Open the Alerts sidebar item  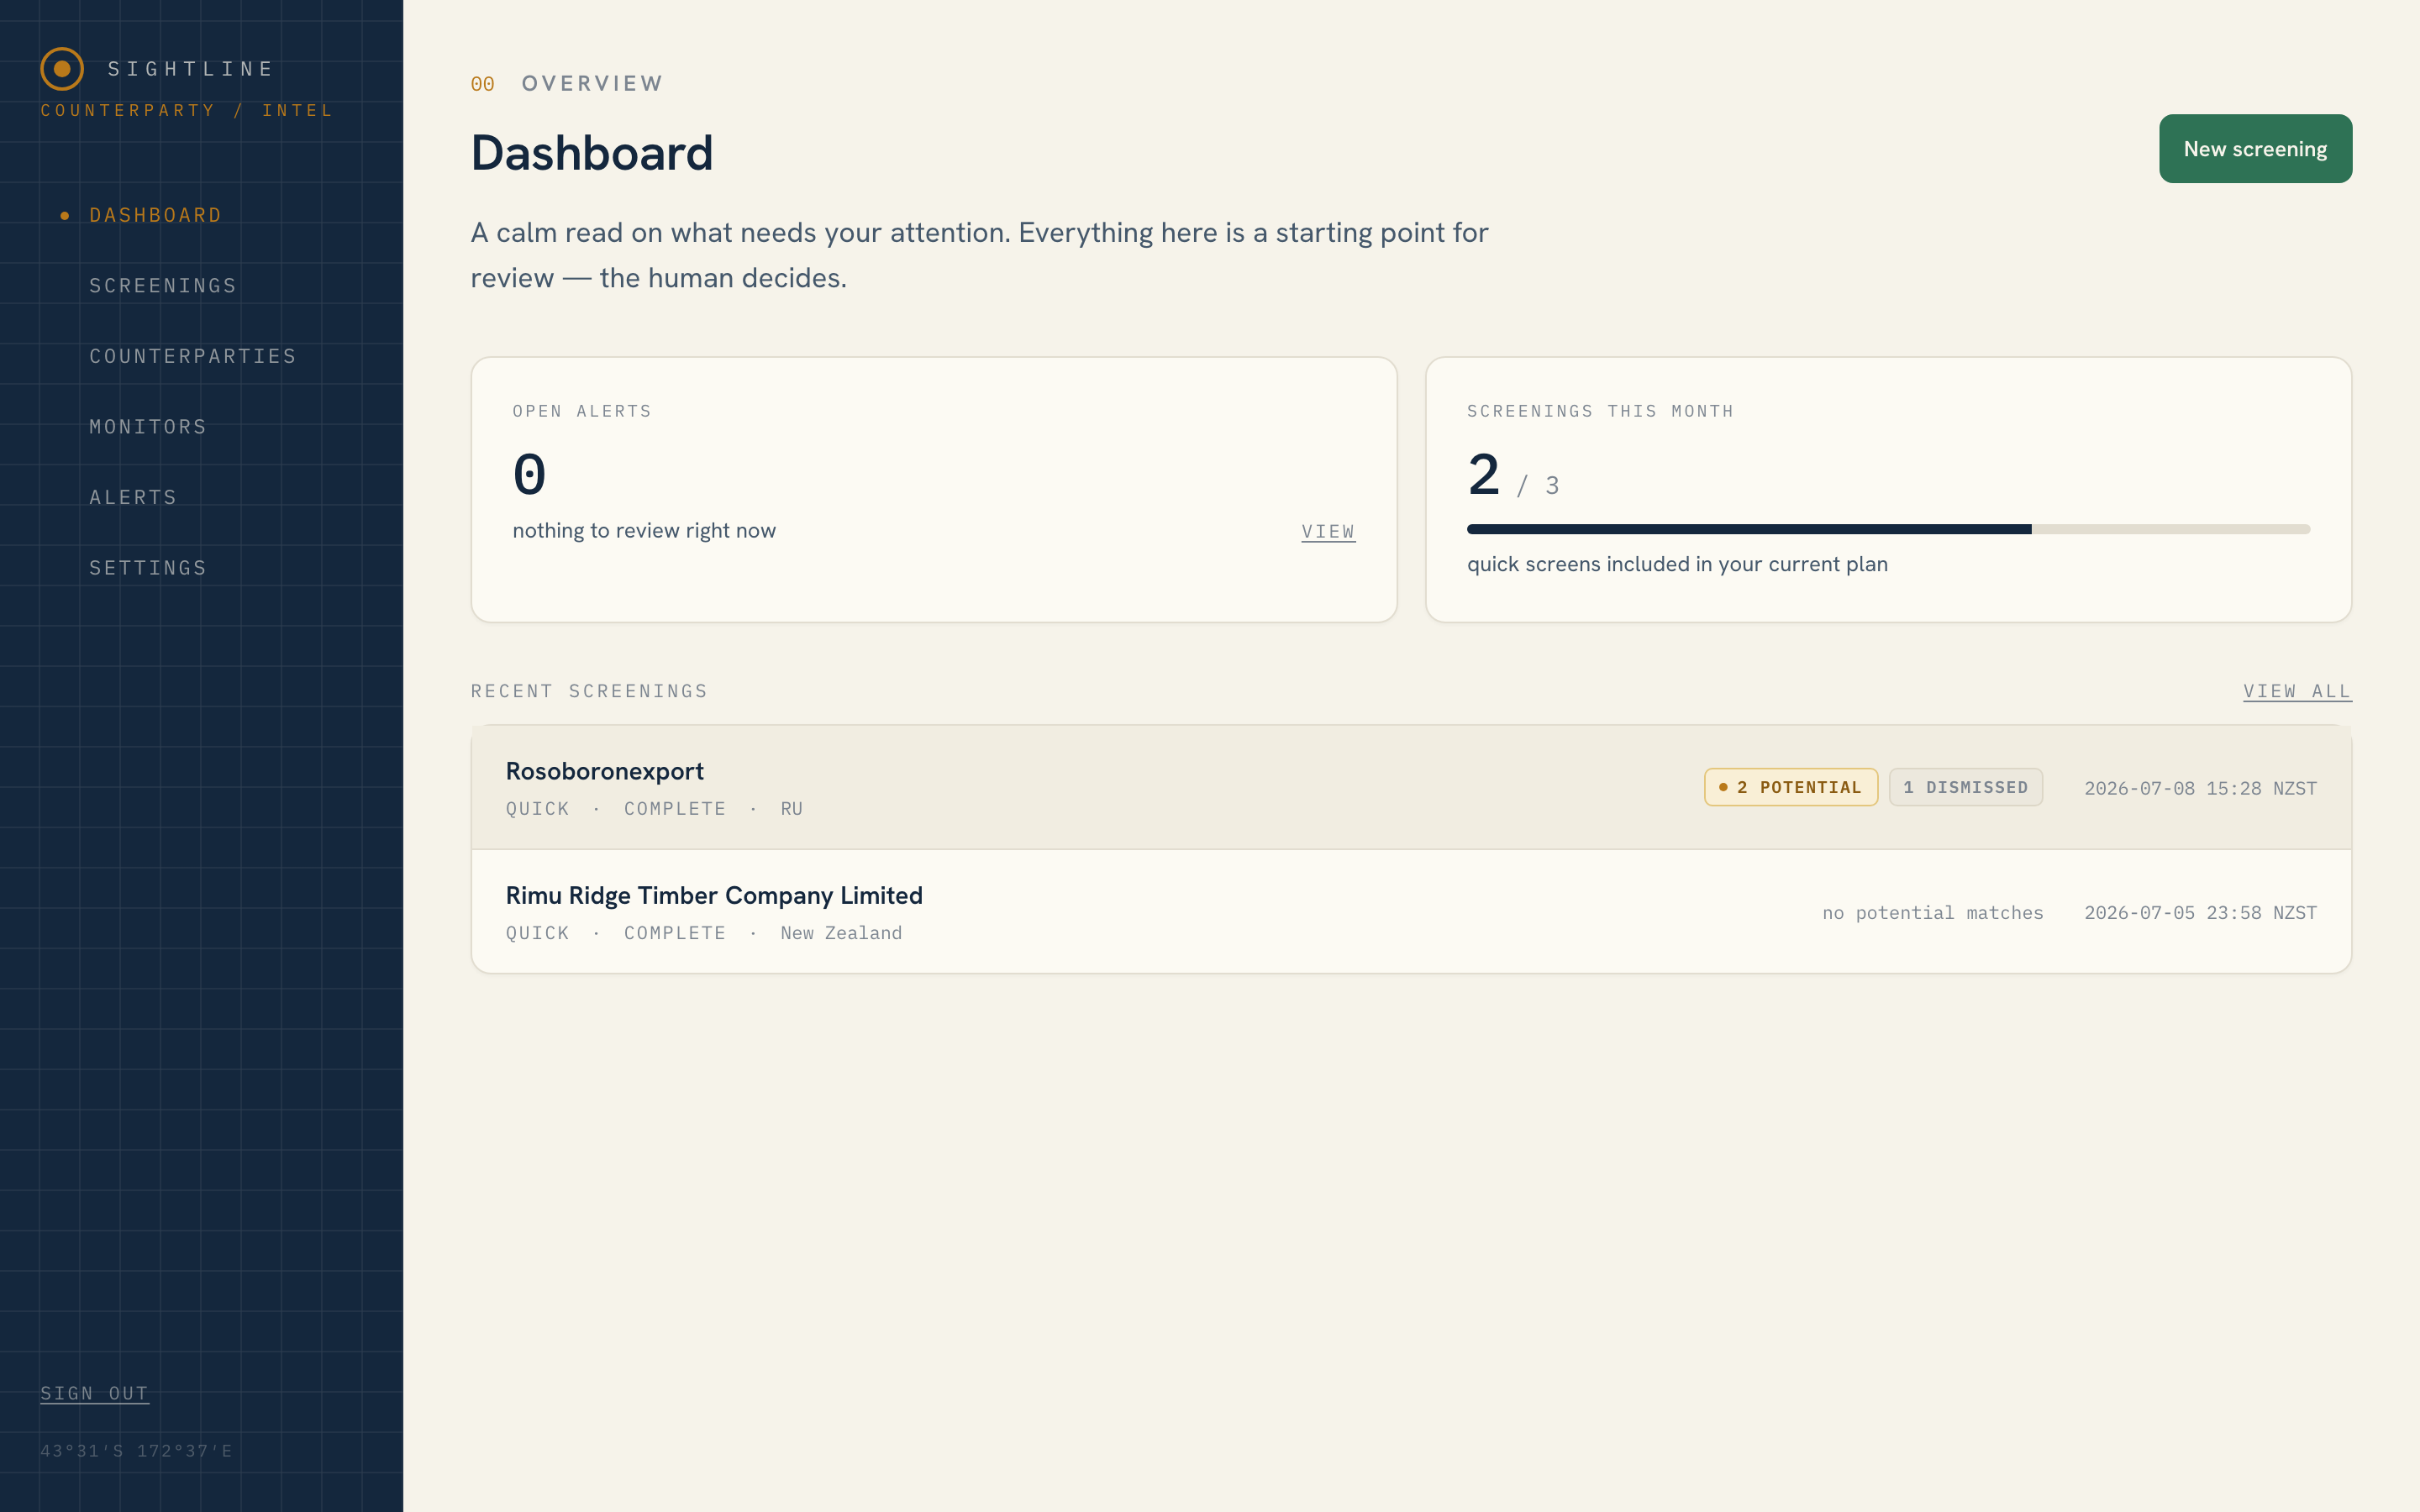133,498
